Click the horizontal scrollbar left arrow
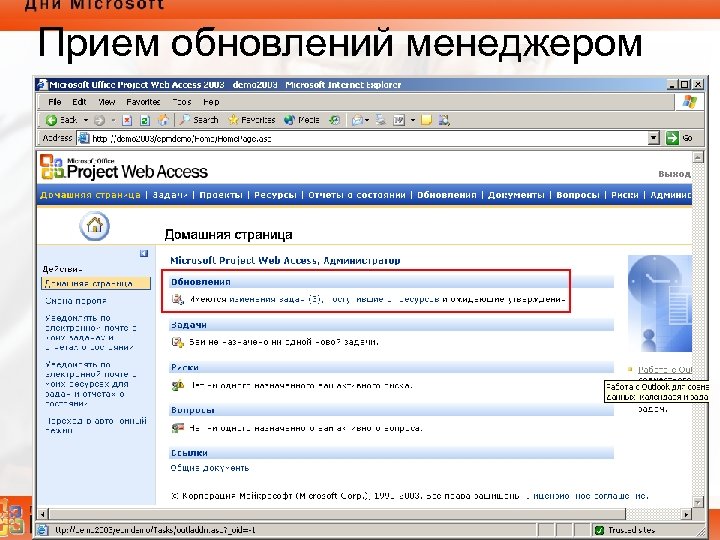Viewport: 720px width, 540px height. [x=43, y=514]
